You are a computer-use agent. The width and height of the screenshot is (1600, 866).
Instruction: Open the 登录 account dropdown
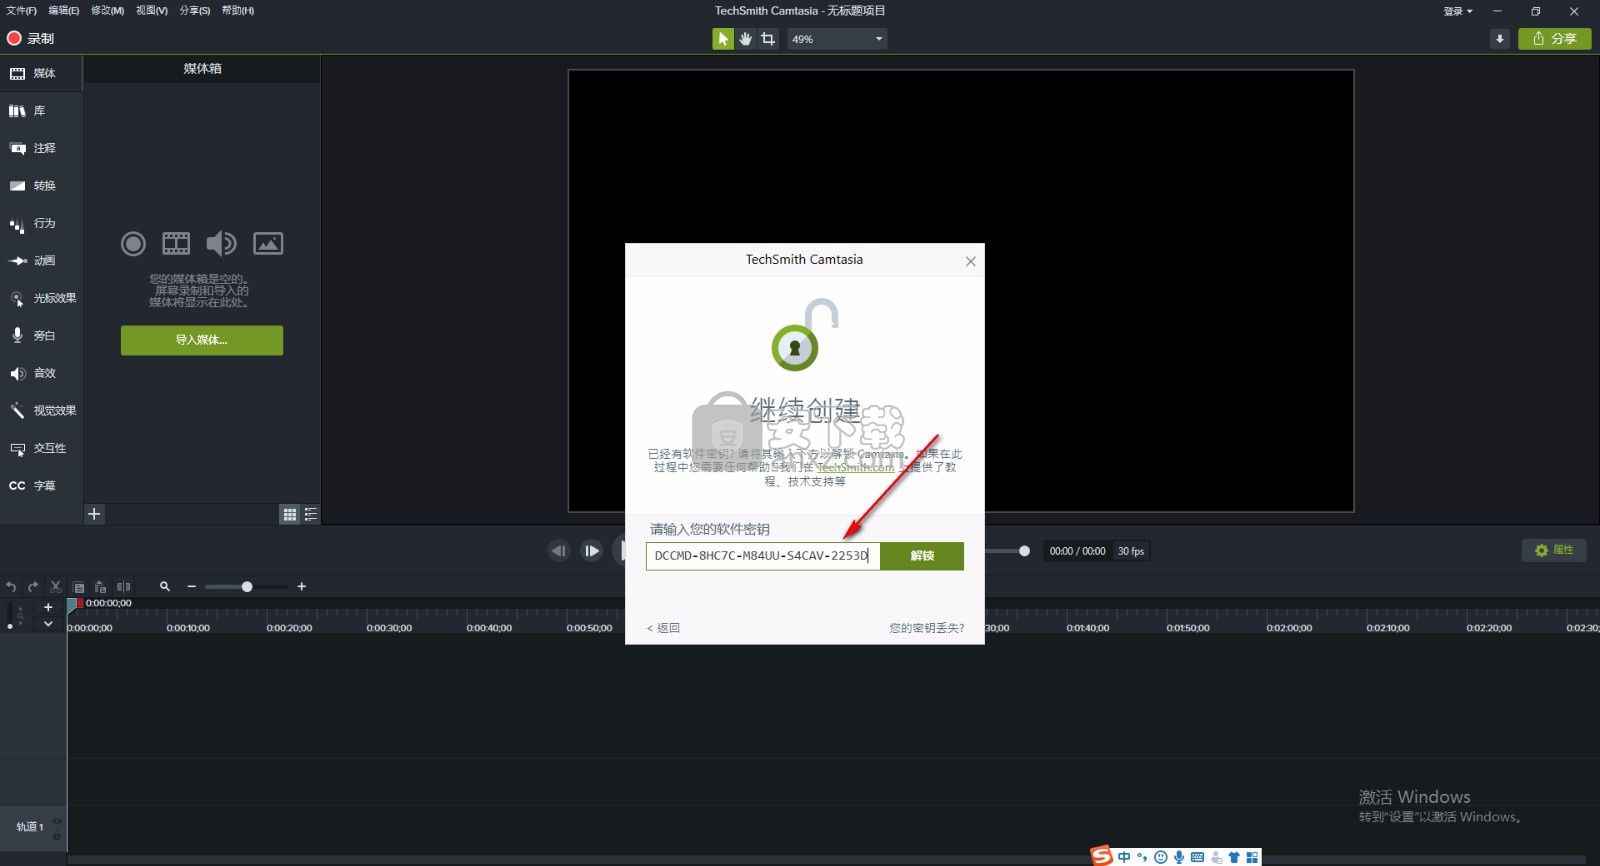click(x=1458, y=11)
